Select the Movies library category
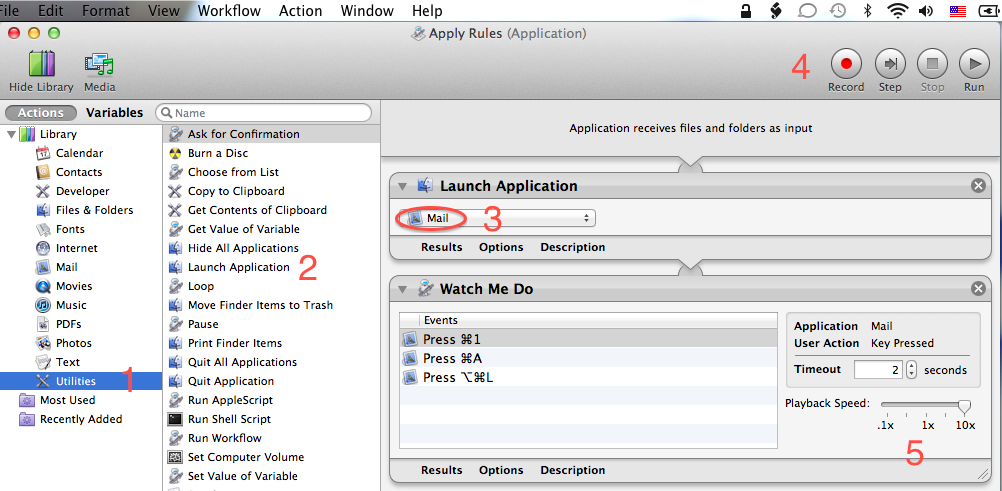The height and width of the screenshot is (491, 1002). point(73,286)
